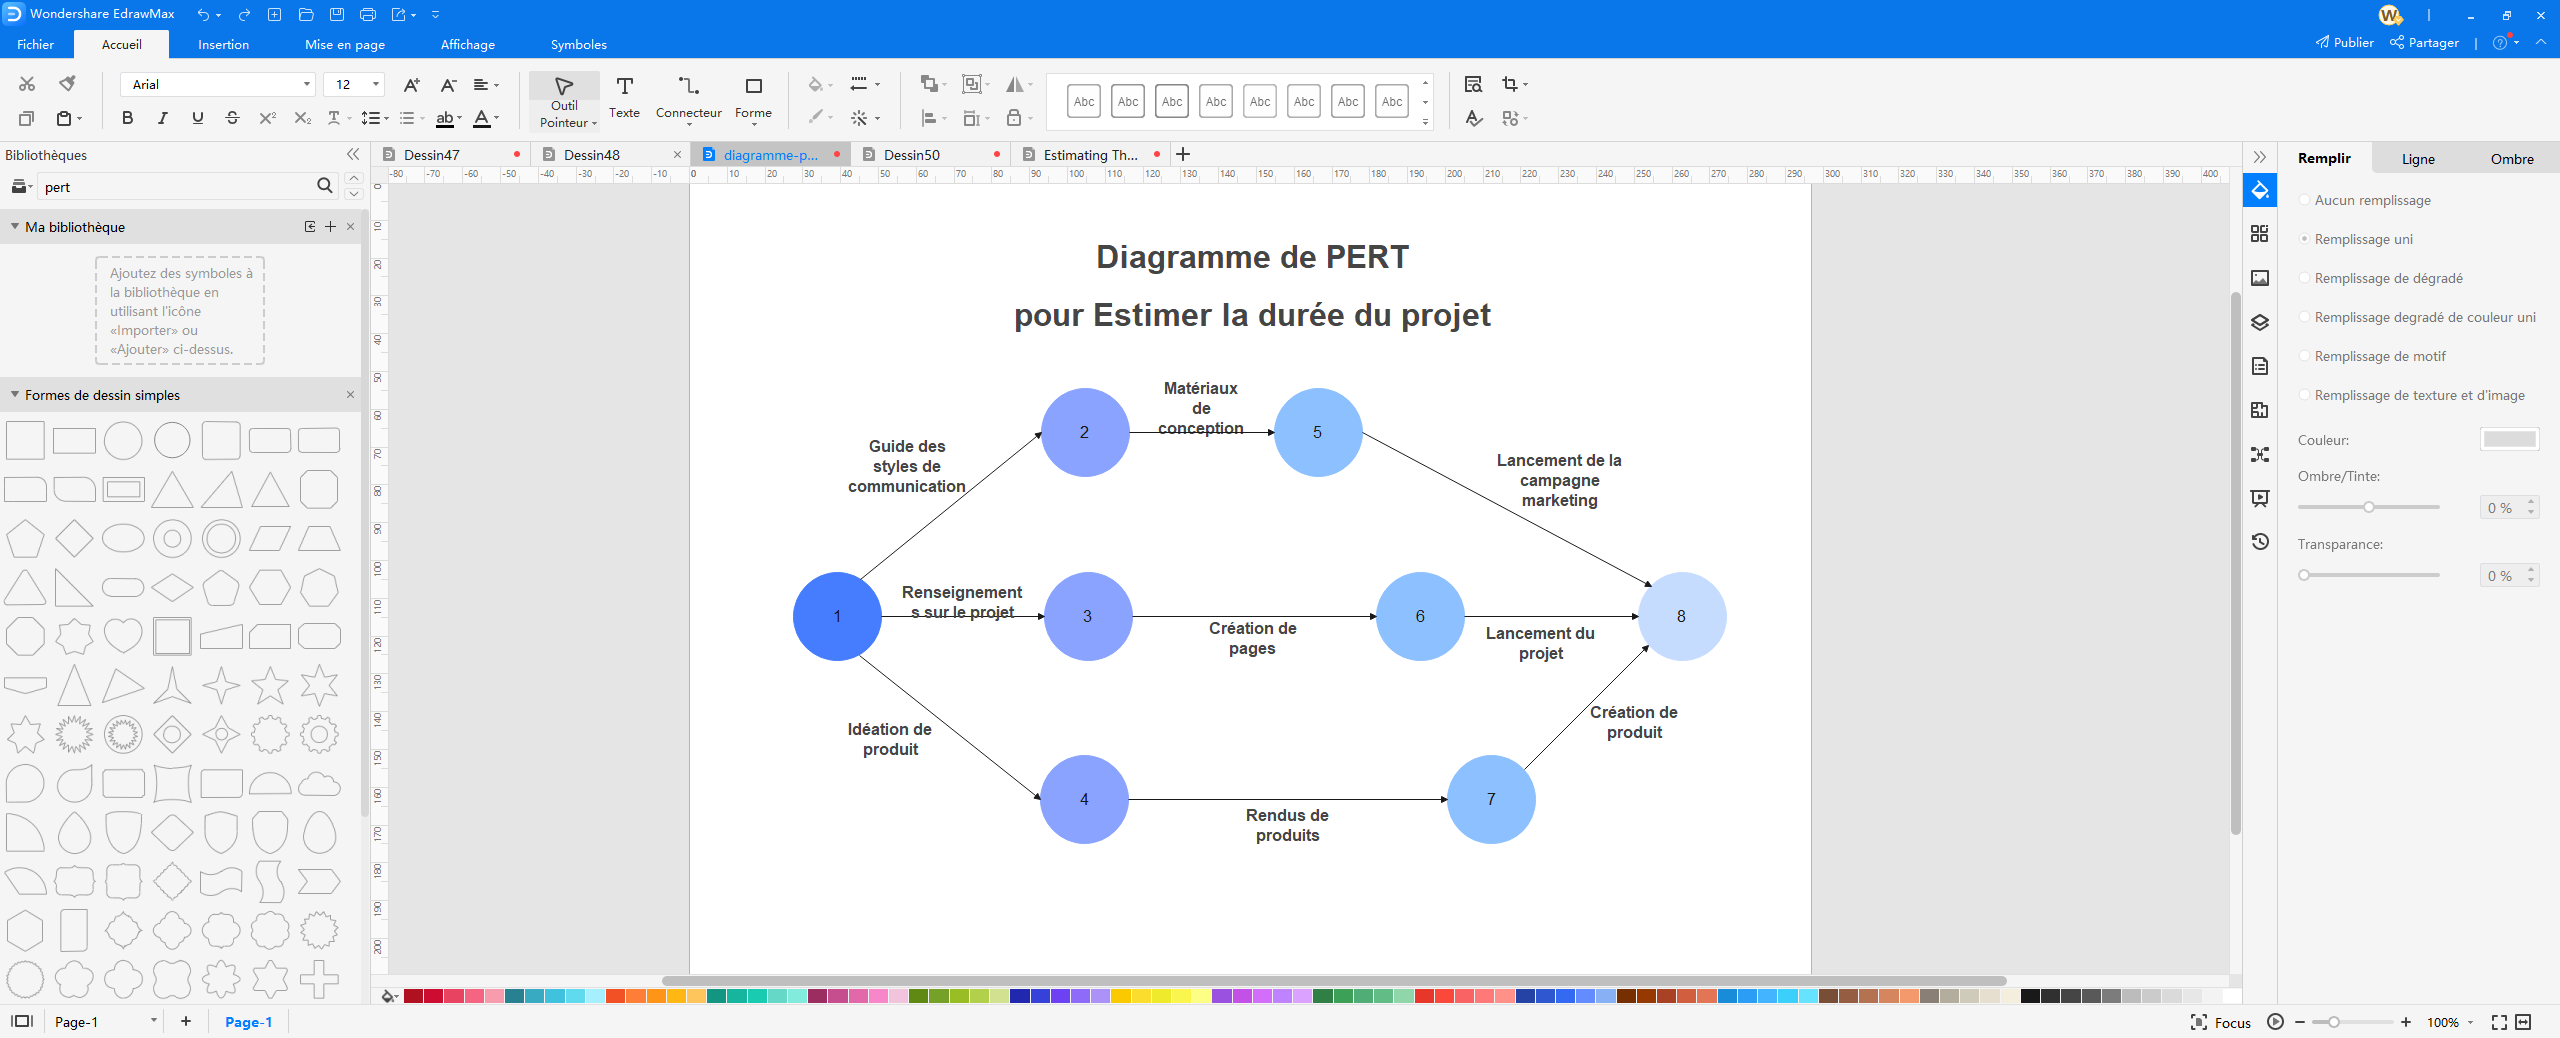The height and width of the screenshot is (1038, 2560).
Task: Expand the style gallery more arrow
Action: tap(1425, 121)
